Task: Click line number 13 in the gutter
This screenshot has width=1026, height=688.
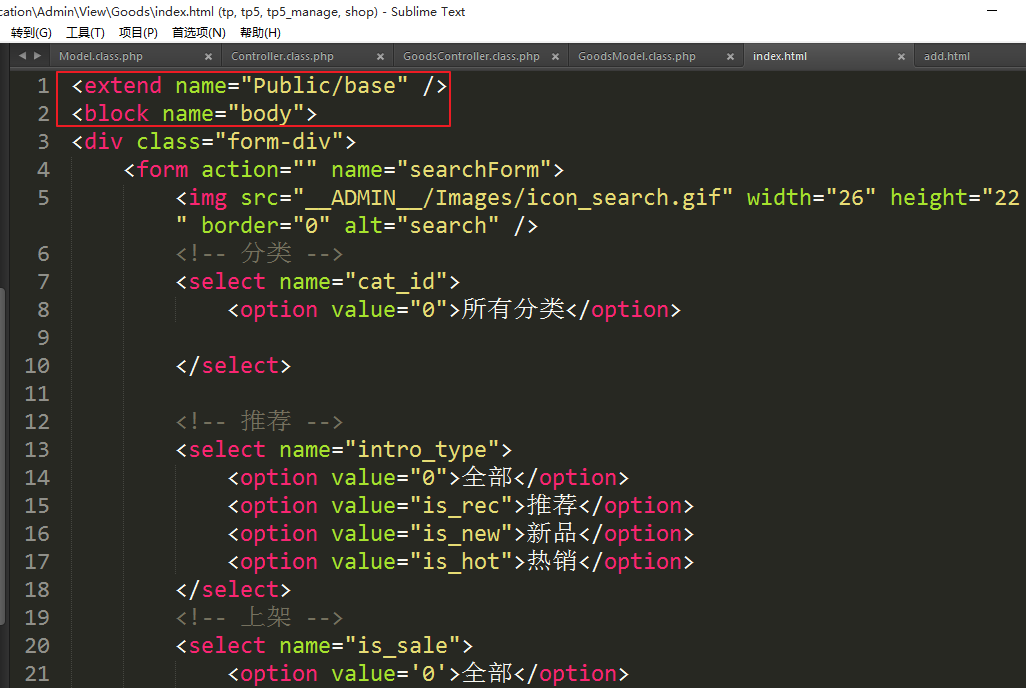Action: 37,450
